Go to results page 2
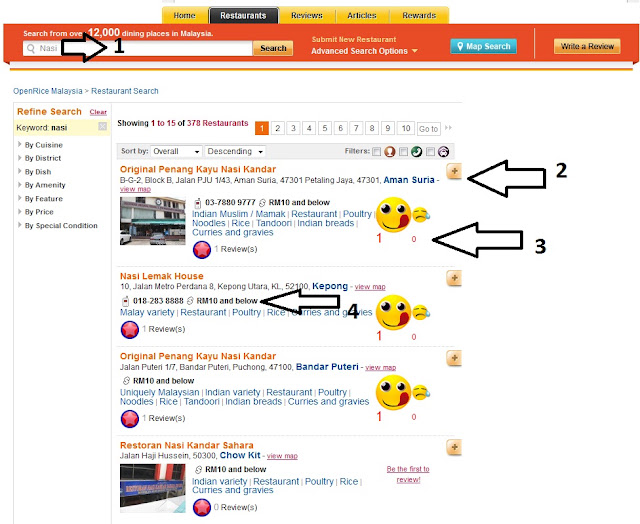Viewport: 640px width, 524px height. [x=278, y=129]
